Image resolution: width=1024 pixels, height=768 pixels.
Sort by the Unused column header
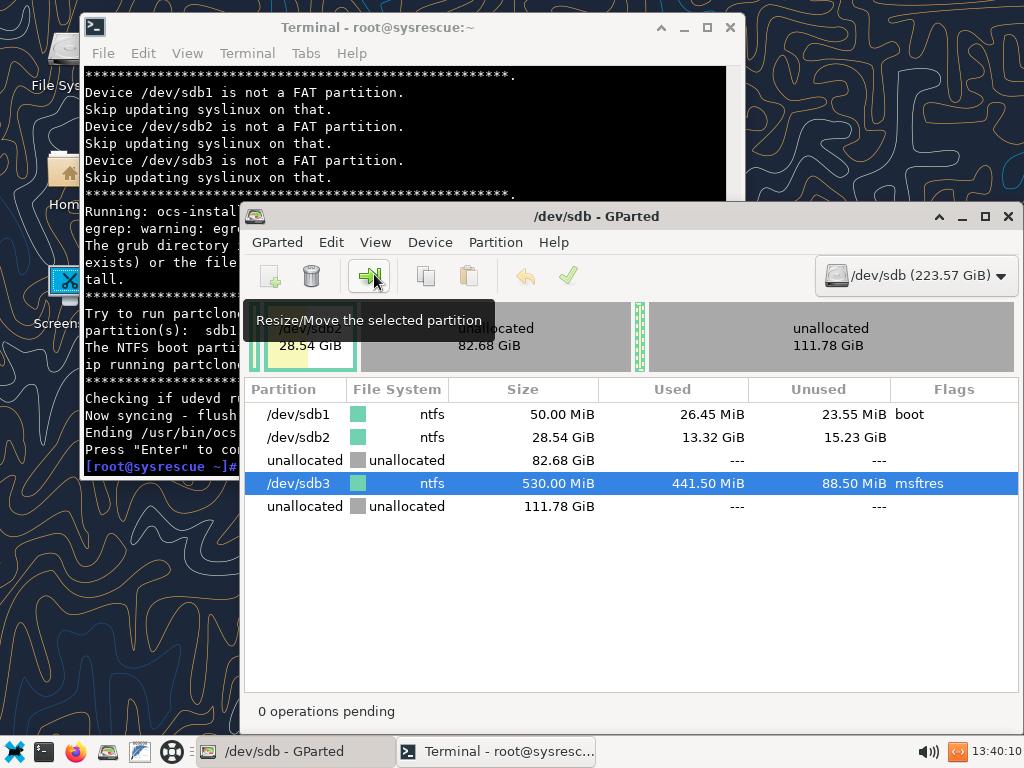coord(818,389)
